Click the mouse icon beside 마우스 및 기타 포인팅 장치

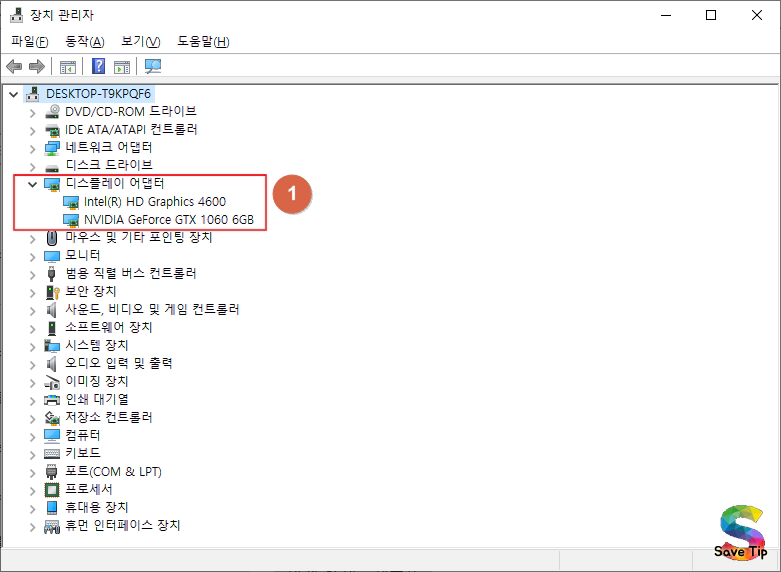[x=52, y=238]
